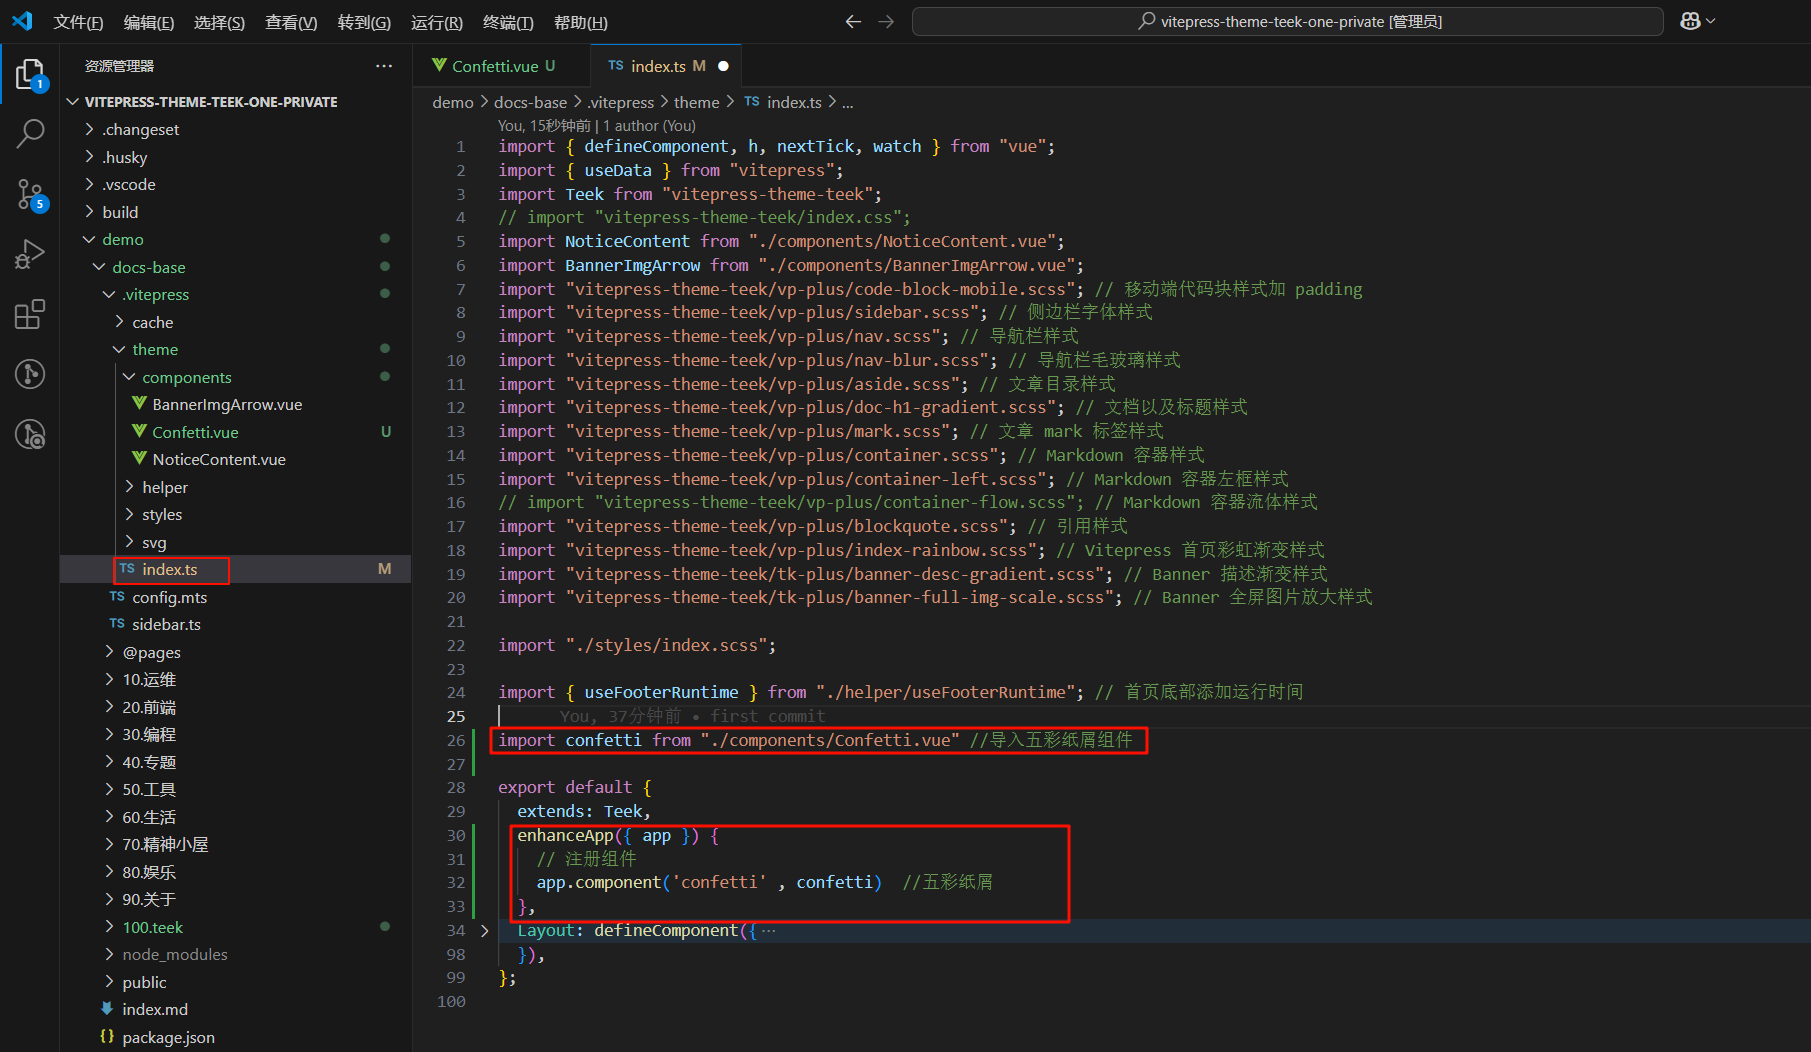Open Run and Debug view icon

click(x=30, y=254)
